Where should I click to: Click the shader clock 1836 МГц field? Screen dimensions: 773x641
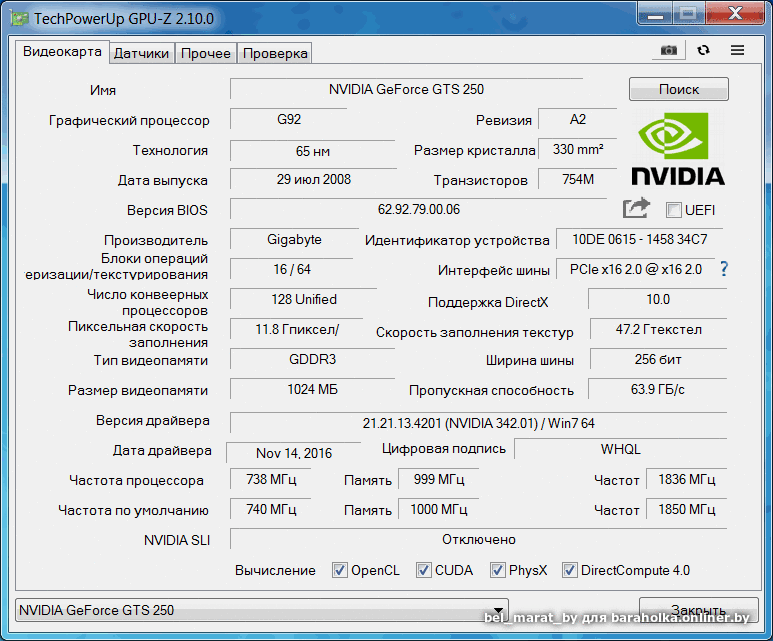click(686, 479)
